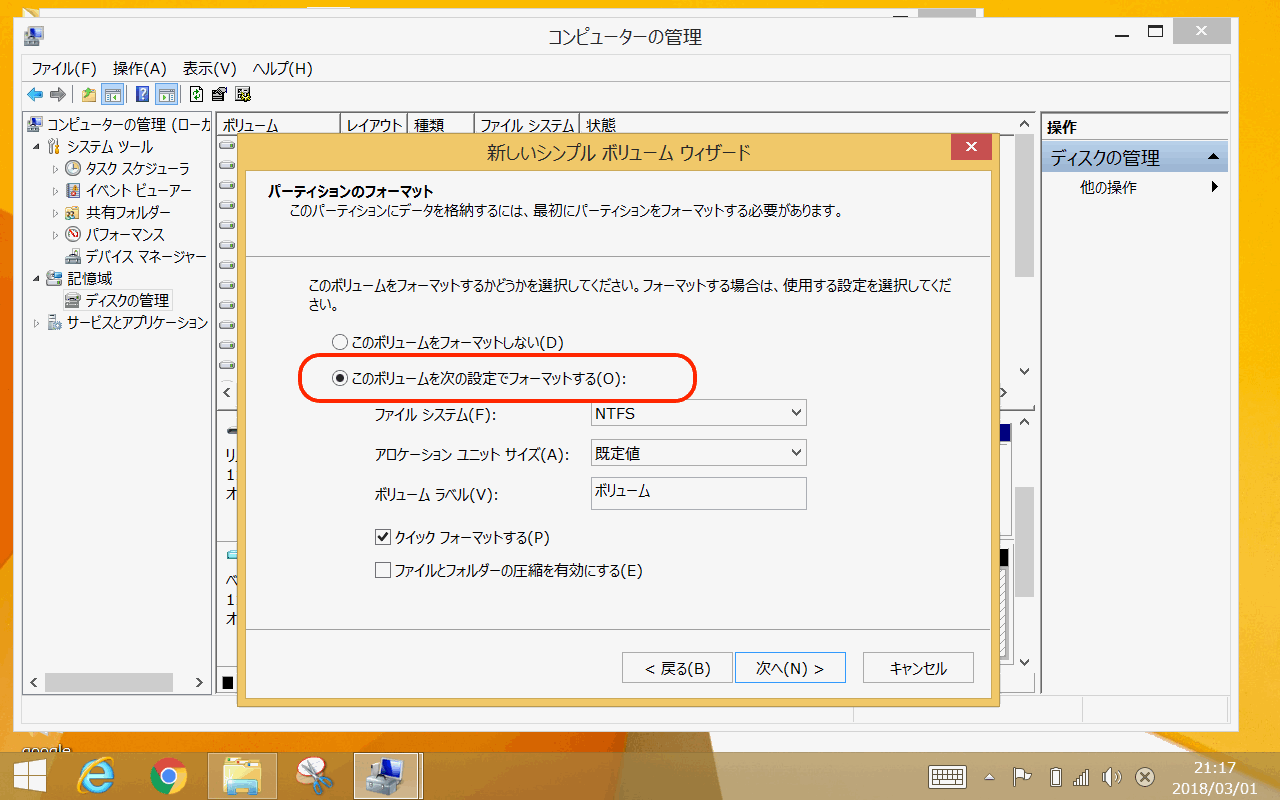The width and height of the screenshot is (1280, 800).
Task: Click the ボリューム ラベル text field
Action: [698, 493]
